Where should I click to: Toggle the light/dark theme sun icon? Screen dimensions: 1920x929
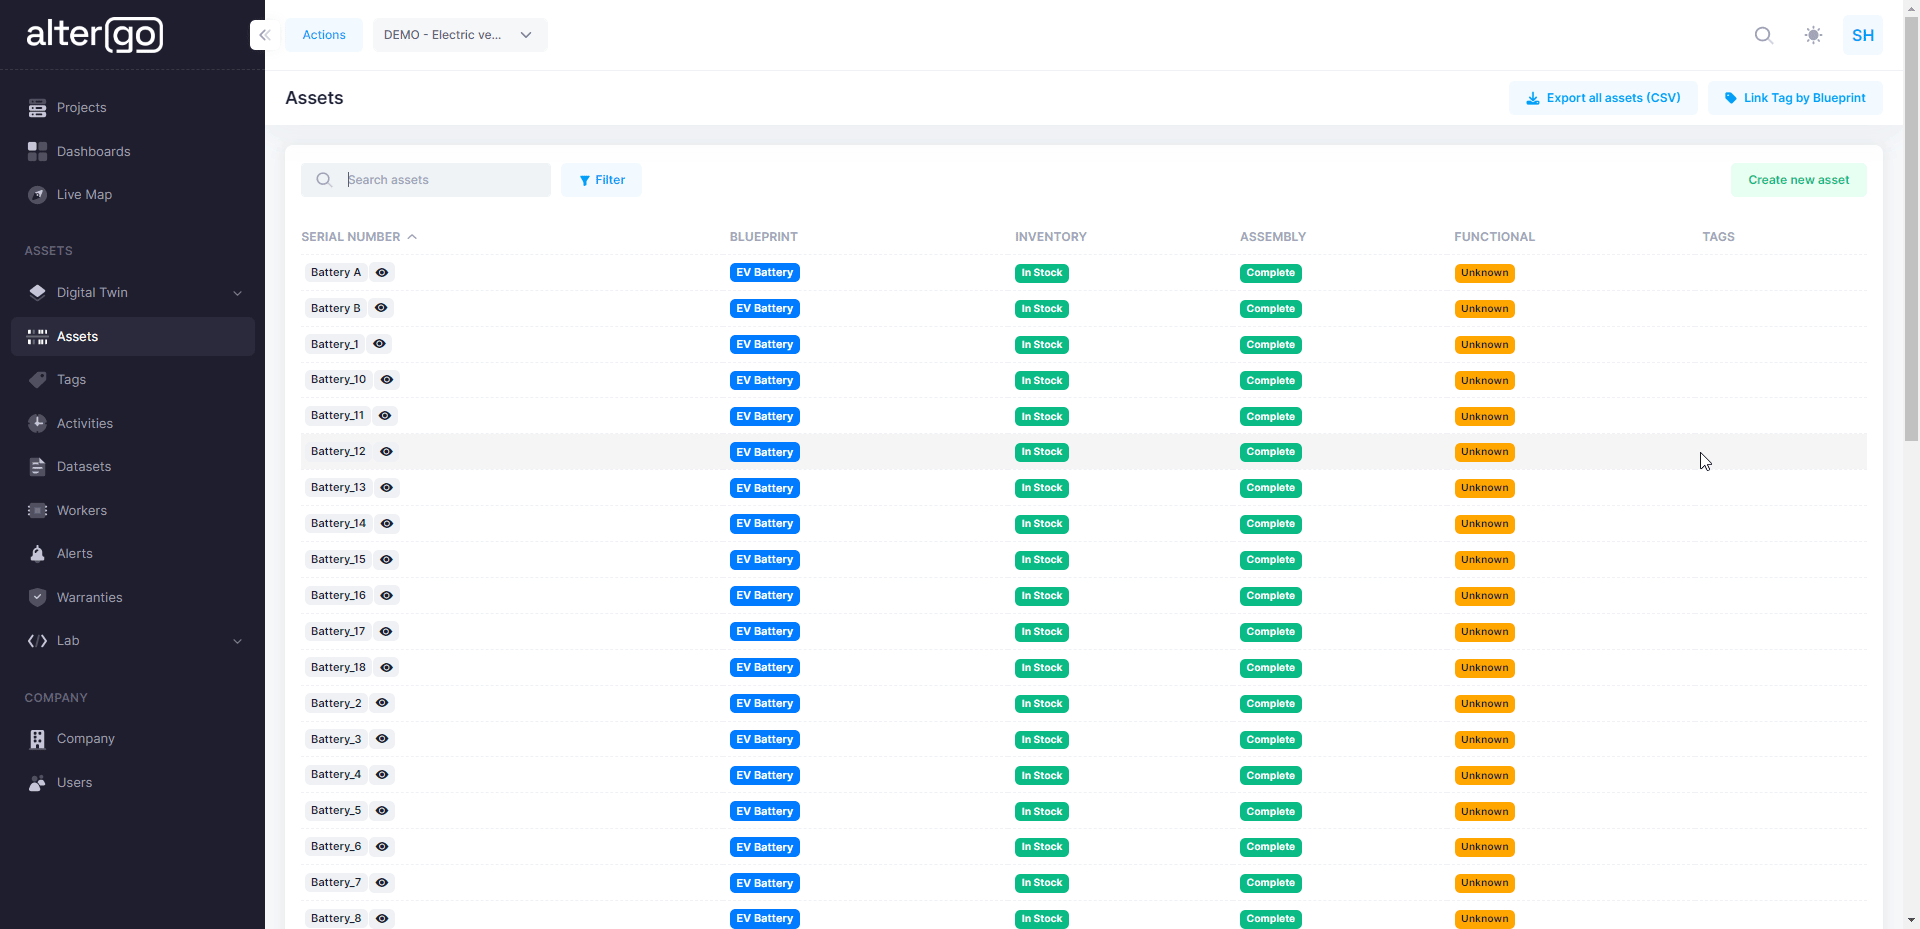(1813, 35)
